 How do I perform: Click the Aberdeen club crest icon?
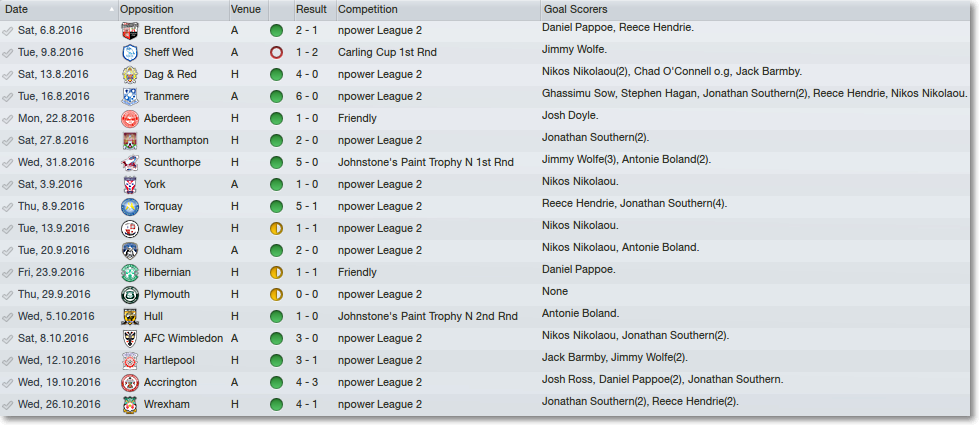coord(129,119)
